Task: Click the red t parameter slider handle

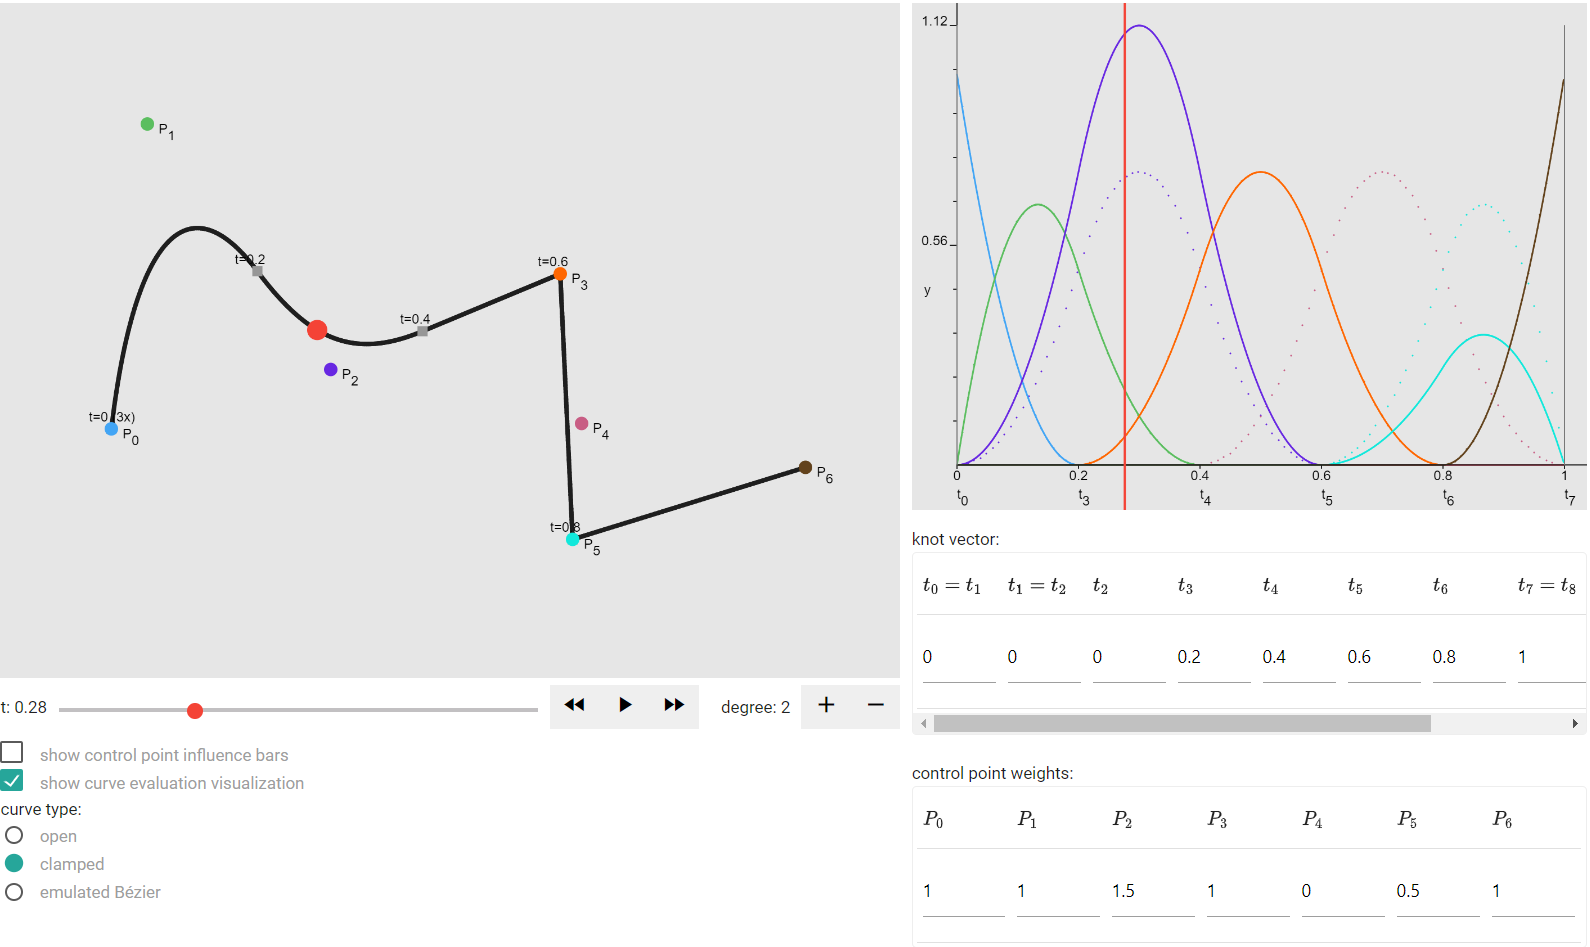Action: [195, 710]
